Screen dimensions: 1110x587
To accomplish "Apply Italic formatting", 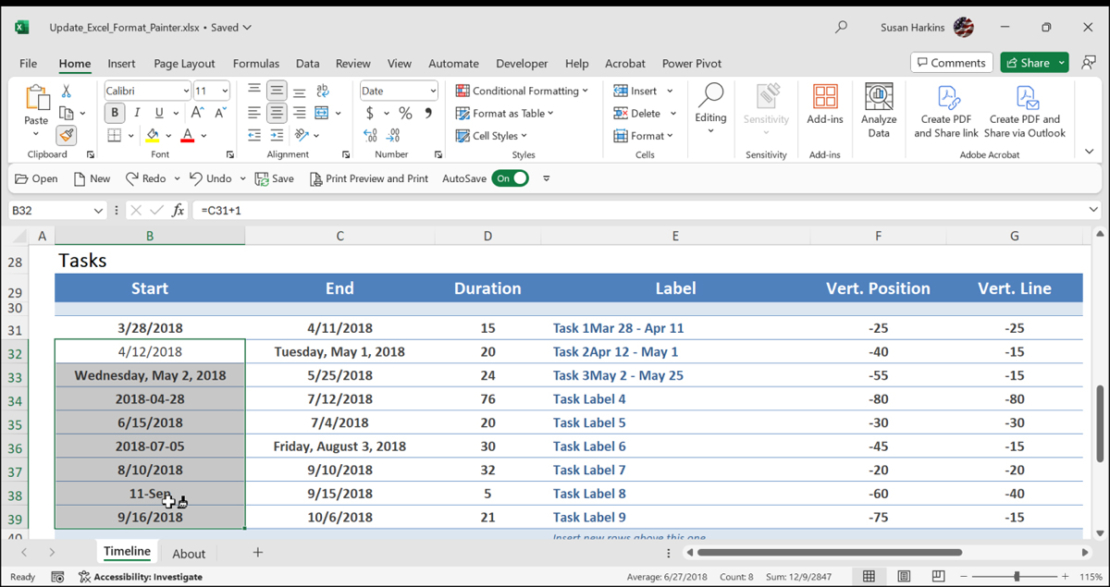I will 137,113.
